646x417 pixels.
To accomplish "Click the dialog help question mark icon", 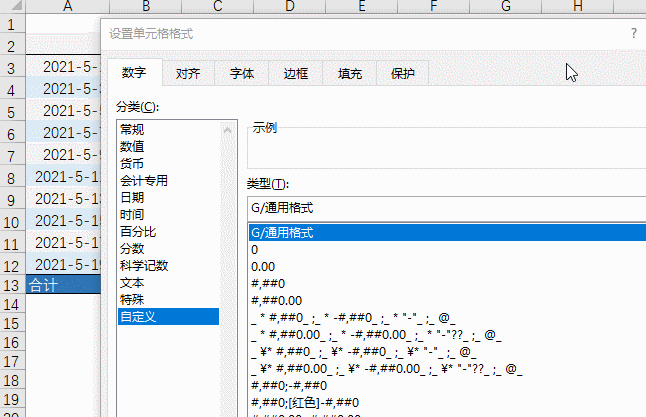I will tap(633, 33).
